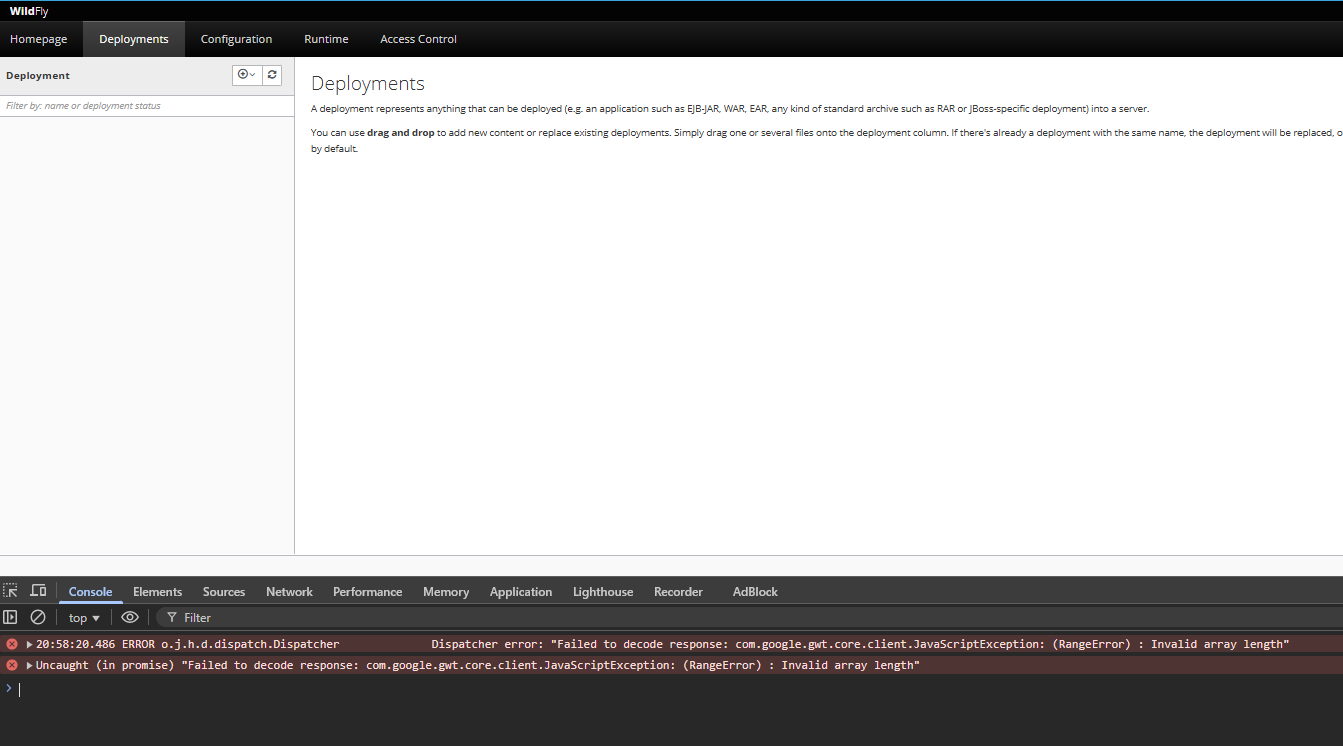Viewport: 1343px width, 746px height.
Task: Open the AdBlock panel
Action: (x=755, y=592)
